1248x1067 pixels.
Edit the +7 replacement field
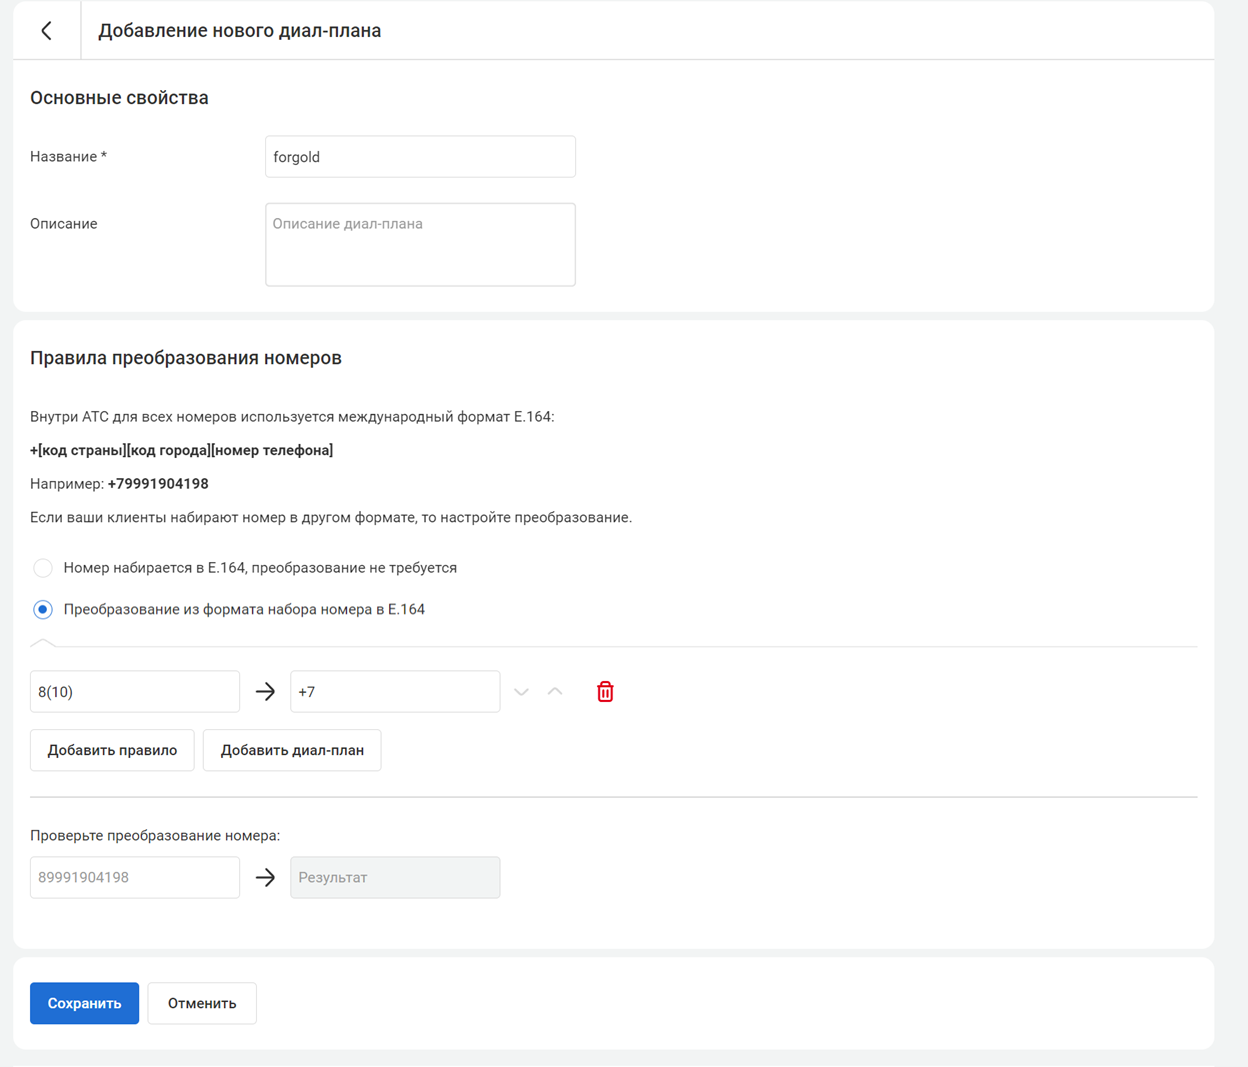(x=395, y=692)
